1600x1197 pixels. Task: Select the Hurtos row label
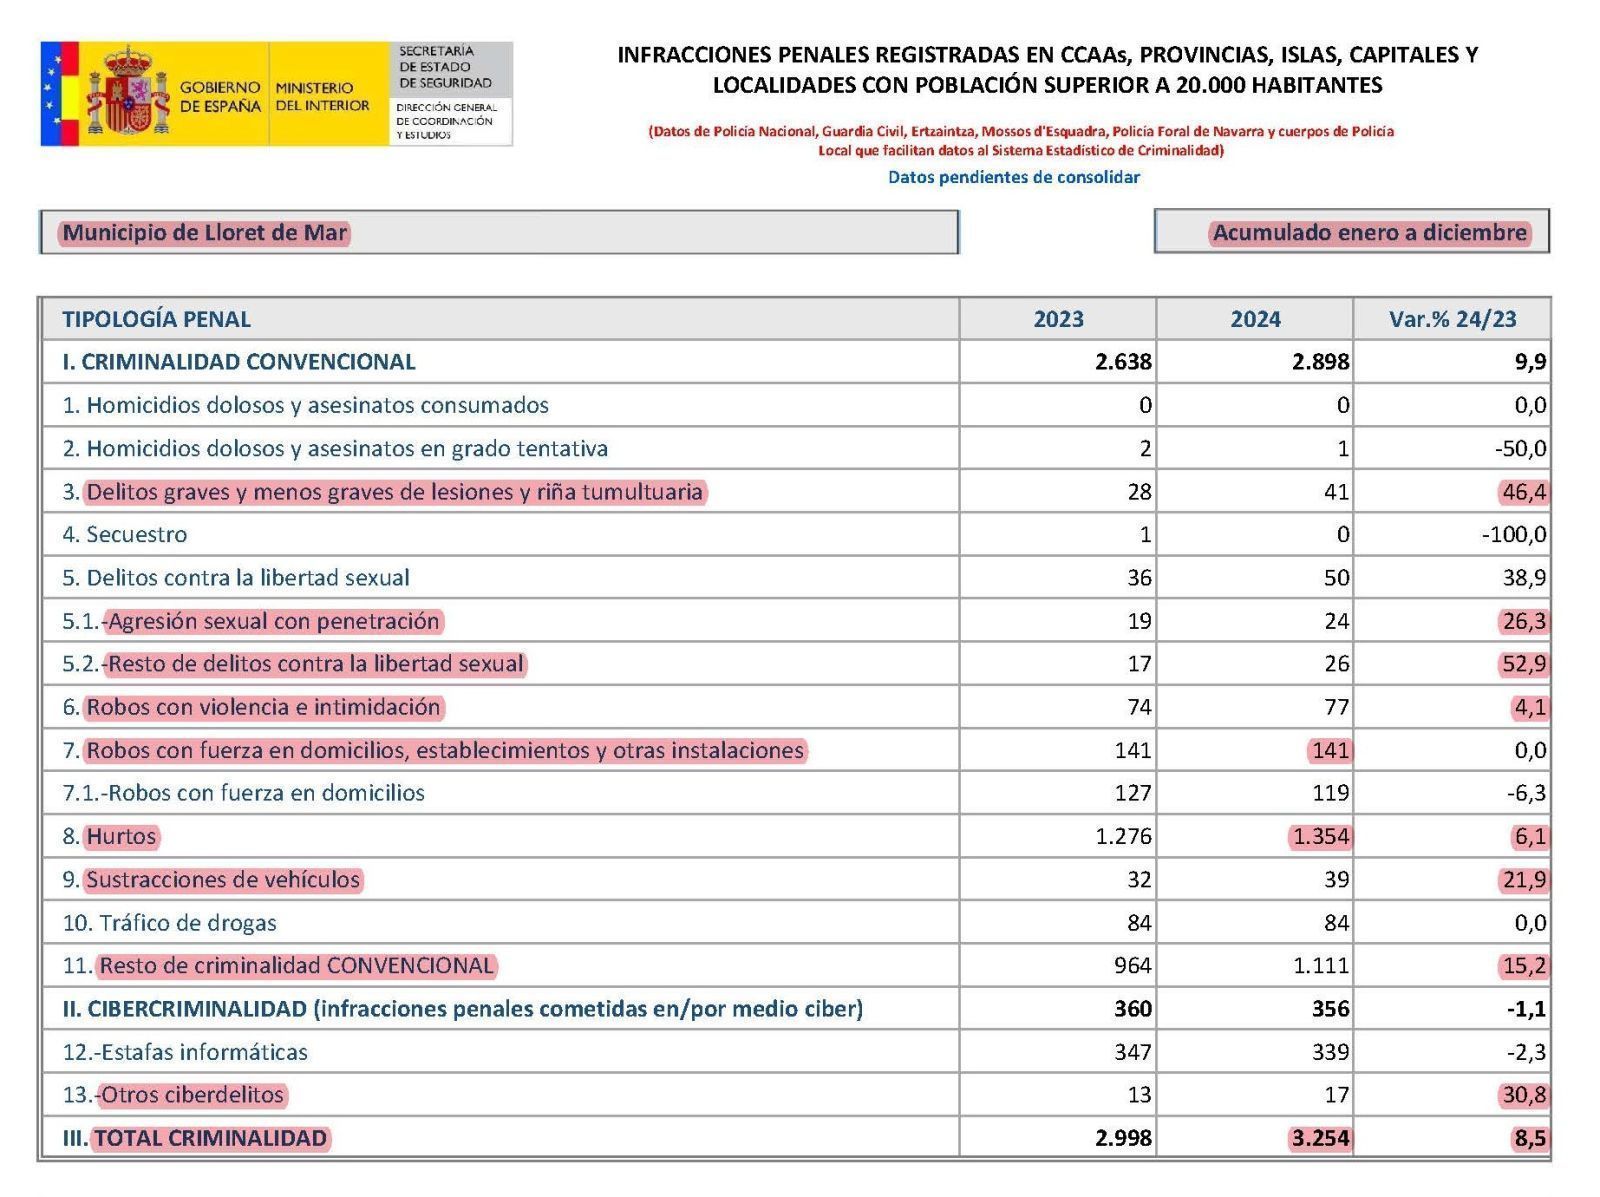tap(121, 836)
